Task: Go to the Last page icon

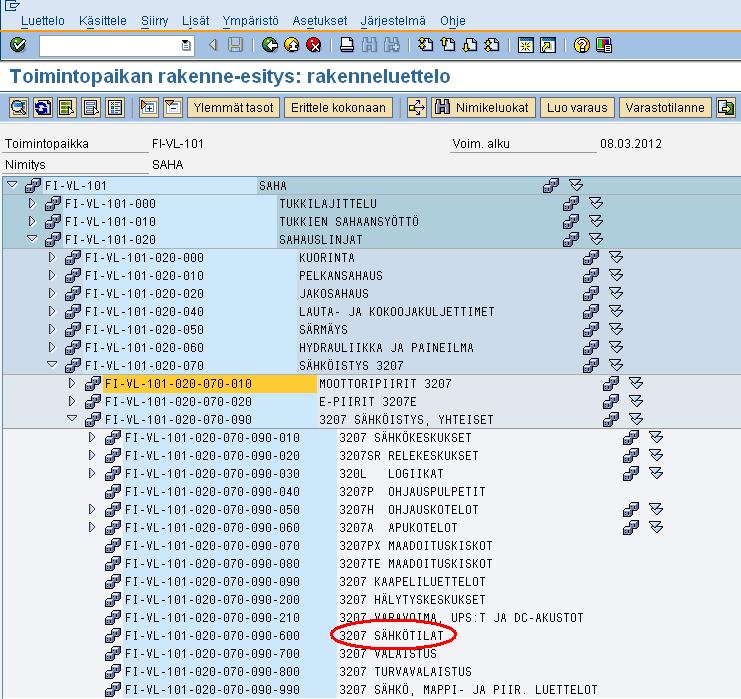Action: click(x=492, y=45)
